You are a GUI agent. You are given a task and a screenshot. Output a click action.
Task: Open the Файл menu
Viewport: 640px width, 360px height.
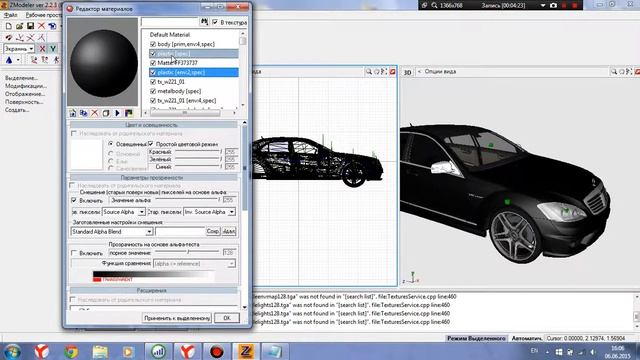coord(10,15)
